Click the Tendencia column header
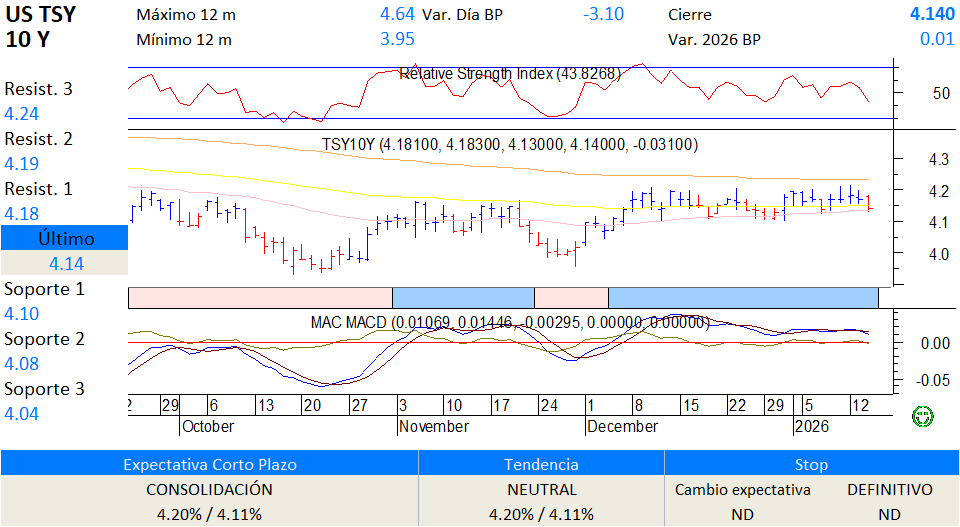Screen dimensions: 960x527 pyautogui.click(x=541, y=464)
